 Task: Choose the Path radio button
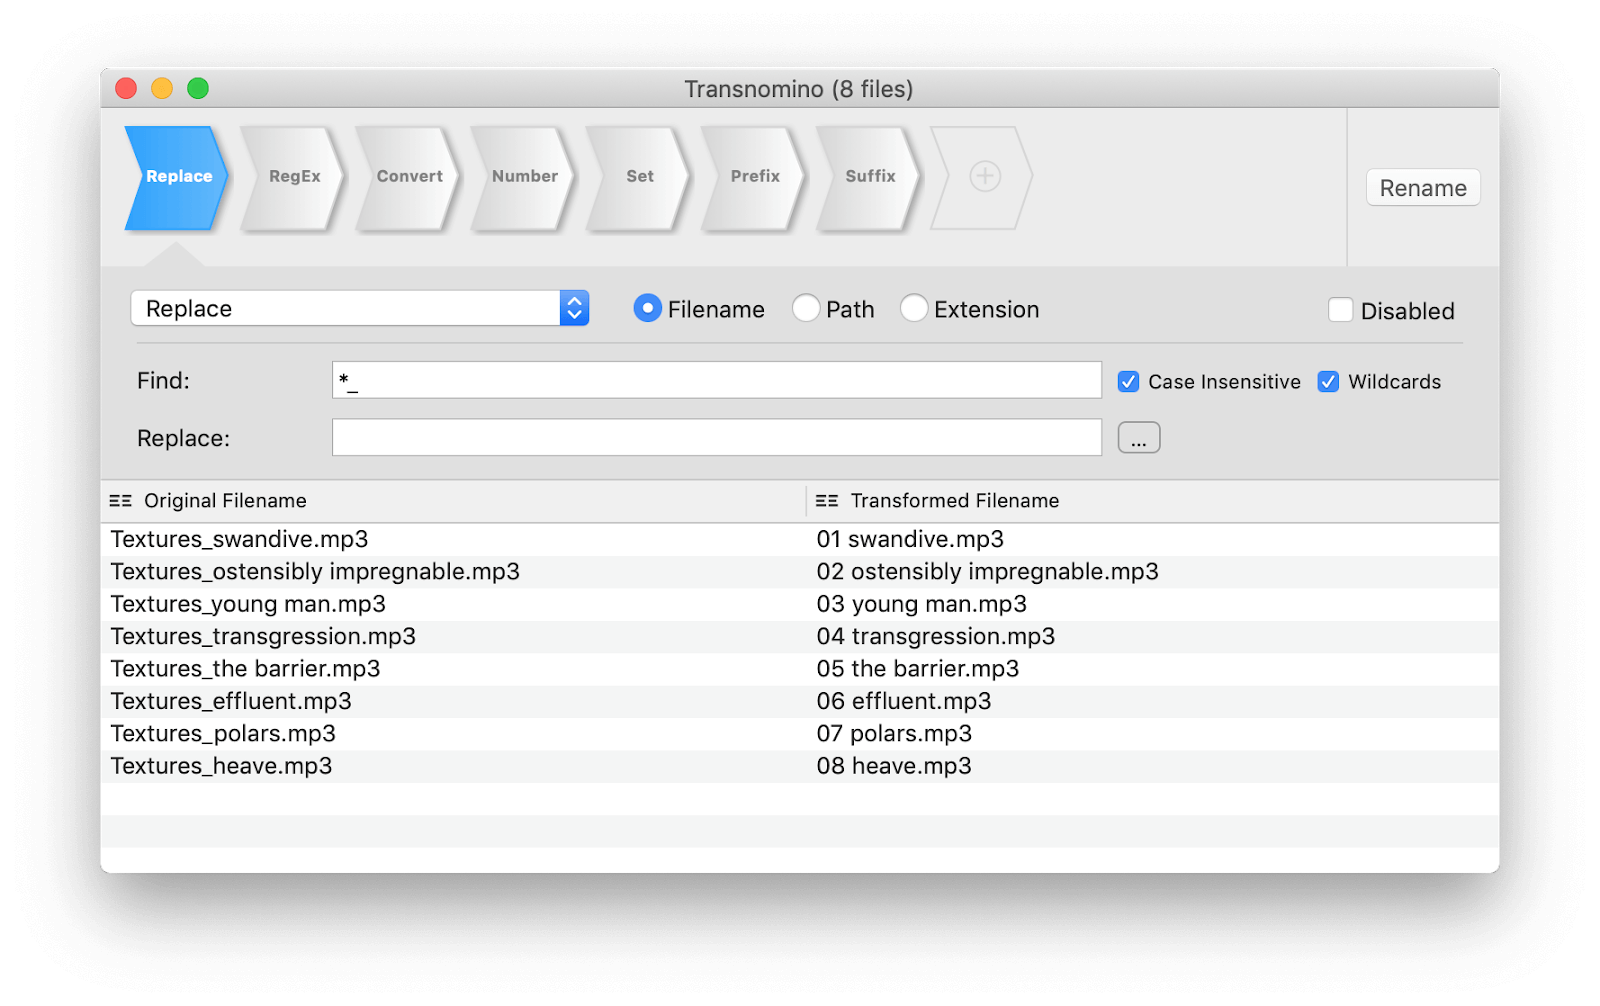(806, 309)
